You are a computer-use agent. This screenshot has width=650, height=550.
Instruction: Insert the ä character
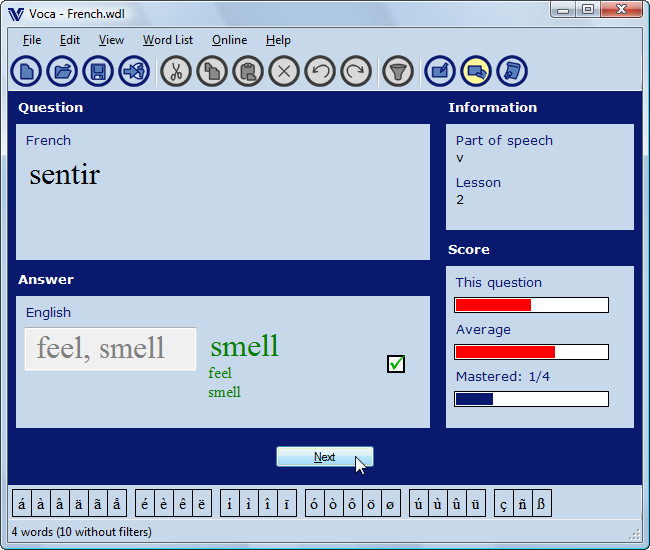point(79,503)
